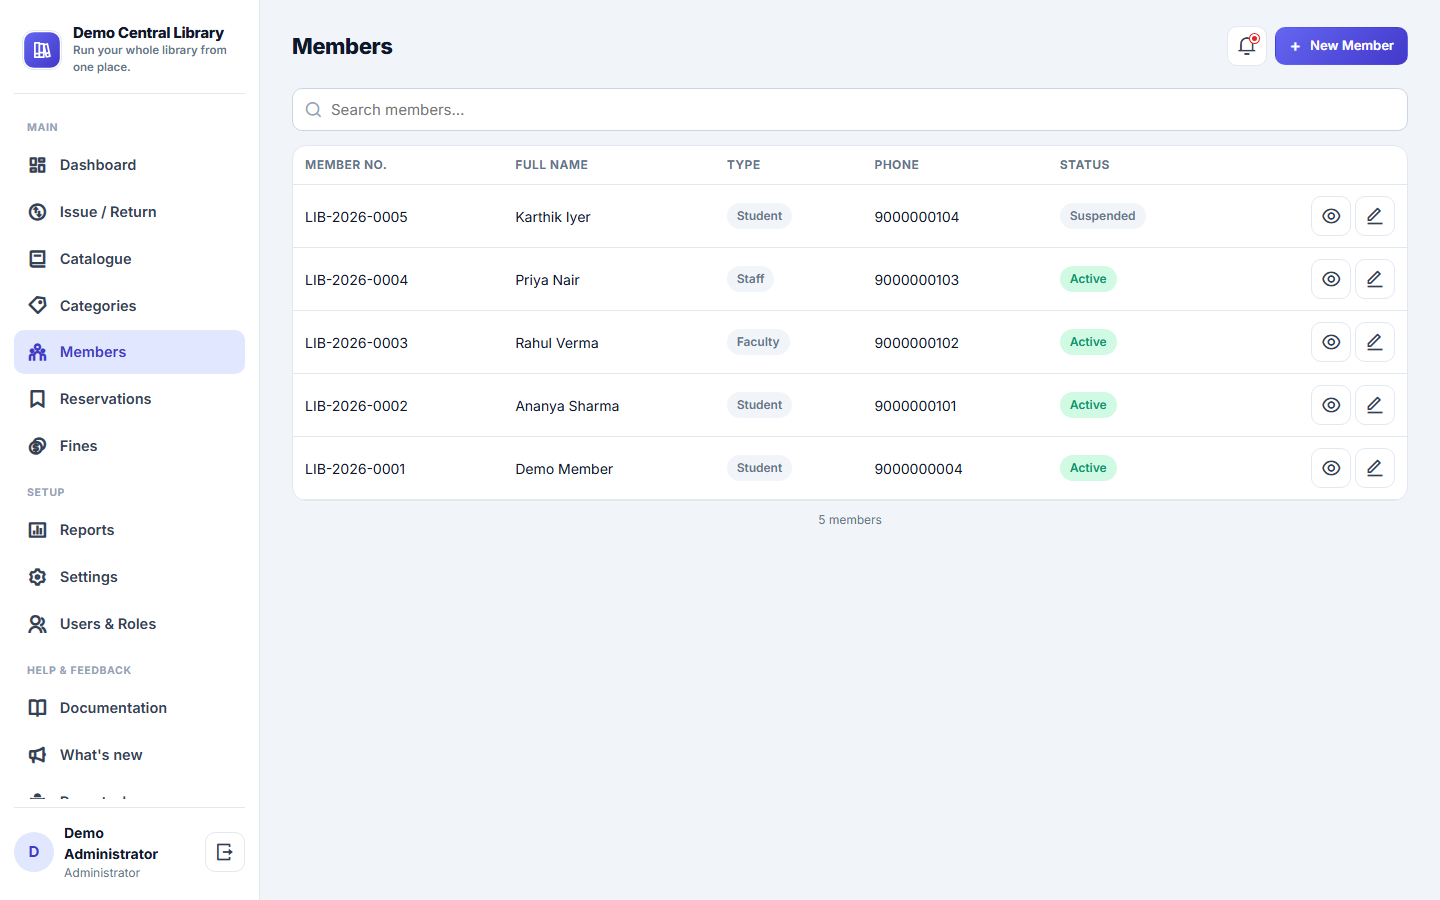1440x900 pixels.
Task: Click the Status column header
Action: coord(1085,165)
